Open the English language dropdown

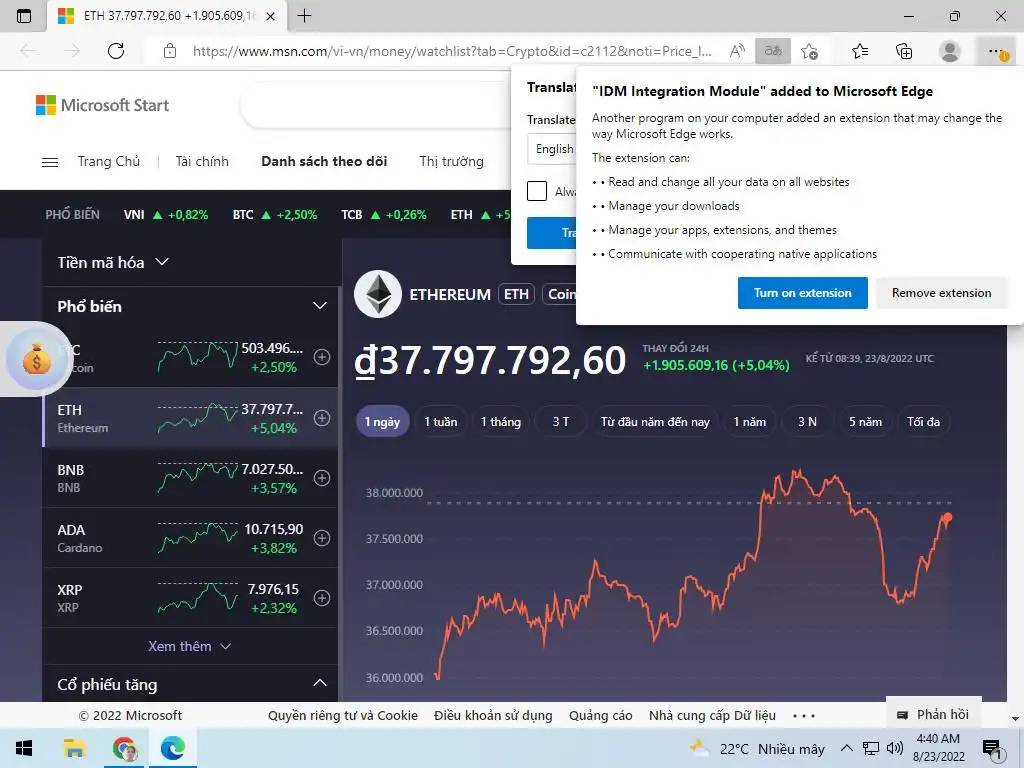click(x=552, y=149)
